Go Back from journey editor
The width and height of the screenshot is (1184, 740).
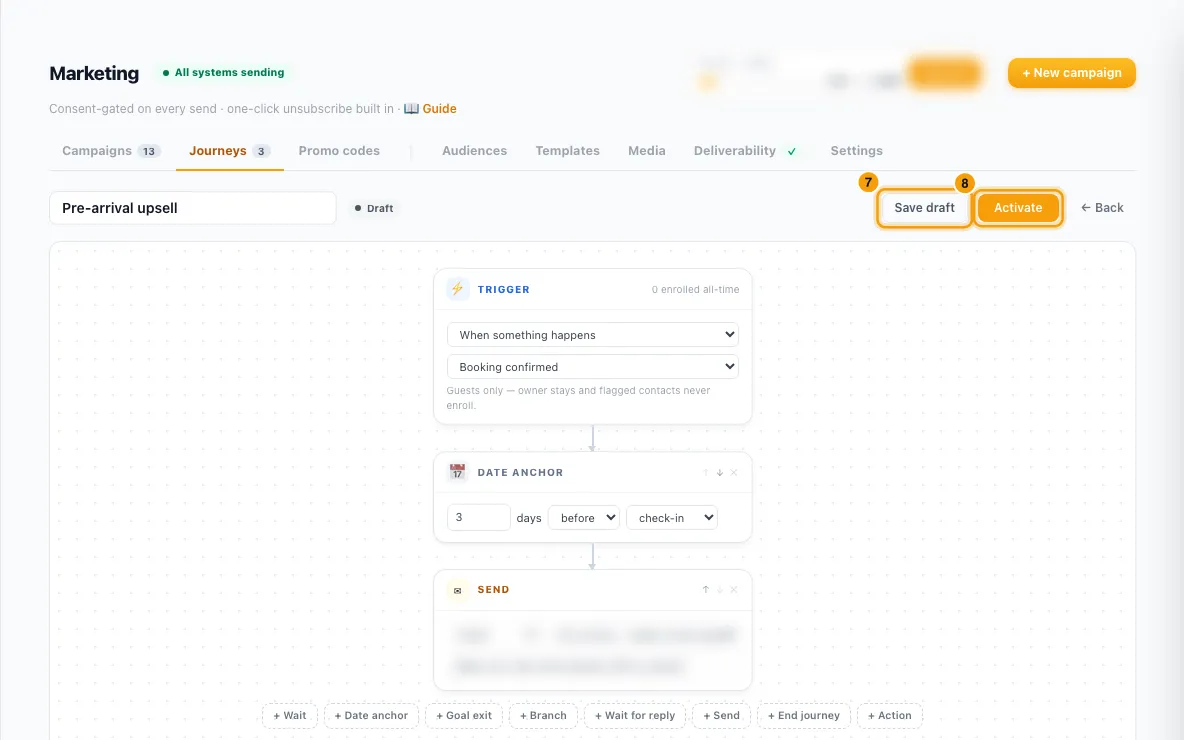[x=1102, y=208]
